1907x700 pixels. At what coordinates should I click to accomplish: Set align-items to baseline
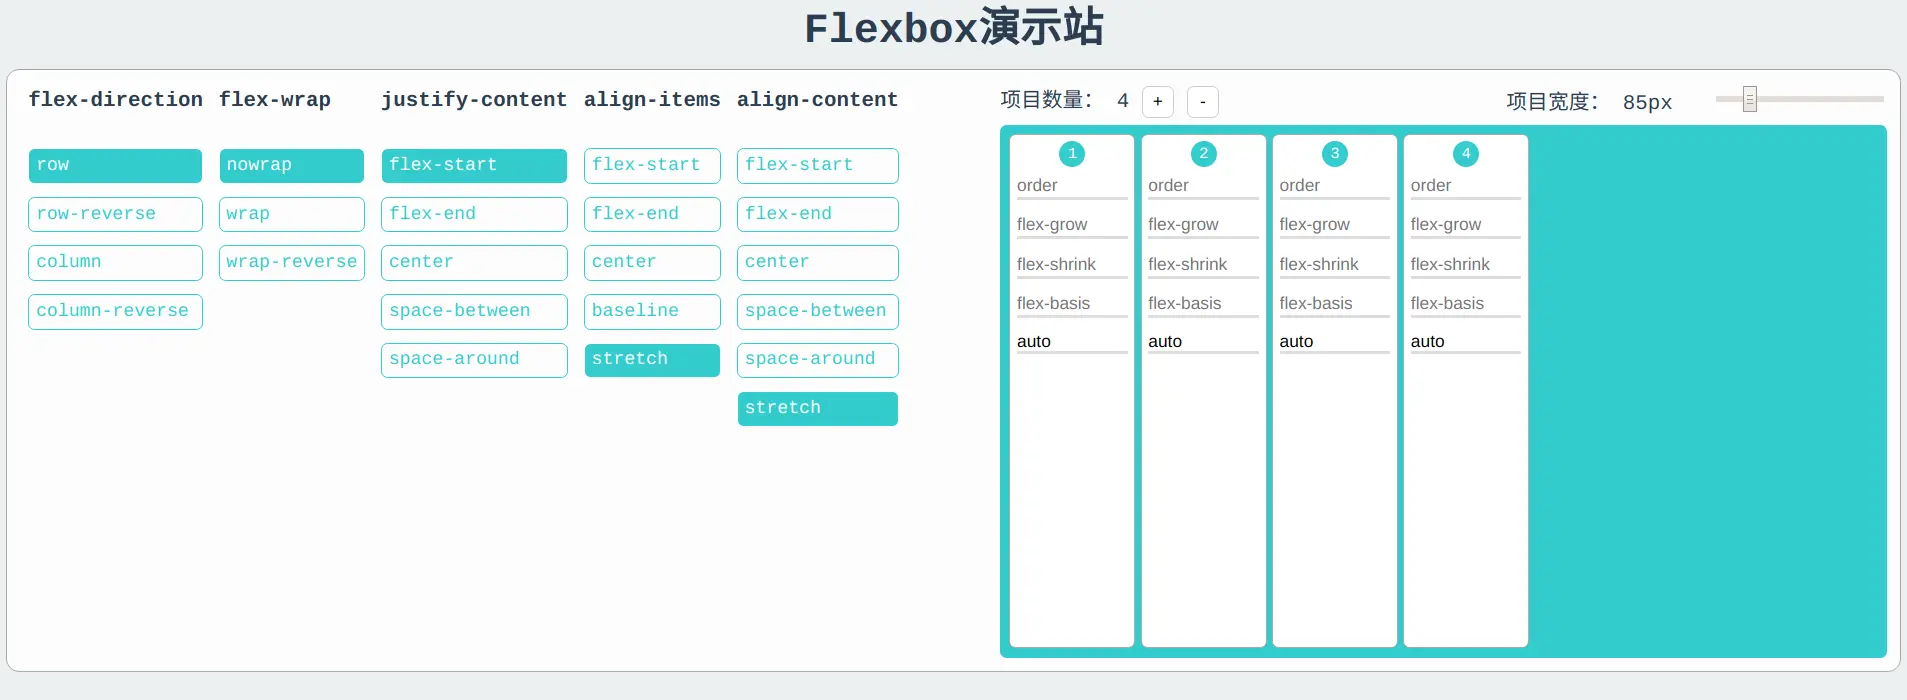pos(652,312)
